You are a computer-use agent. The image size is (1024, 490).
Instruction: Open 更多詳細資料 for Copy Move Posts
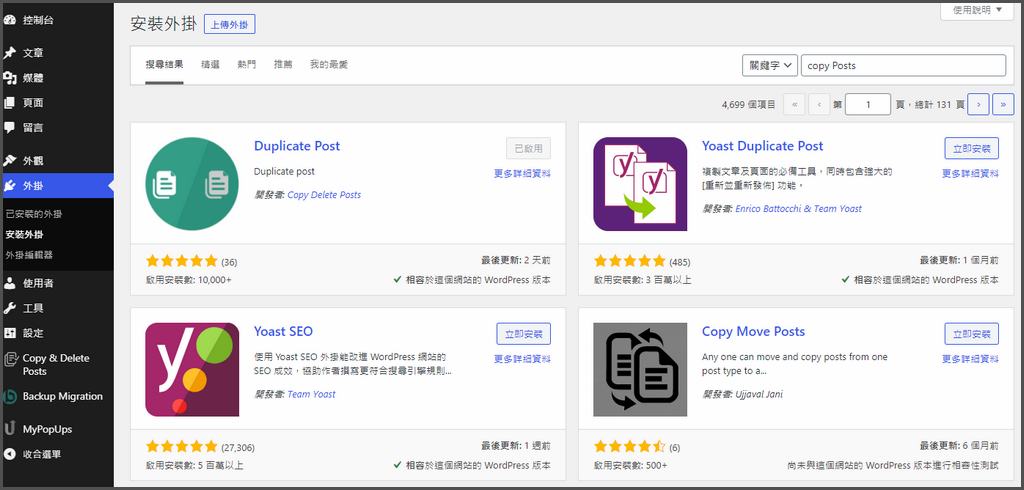[x=970, y=359]
